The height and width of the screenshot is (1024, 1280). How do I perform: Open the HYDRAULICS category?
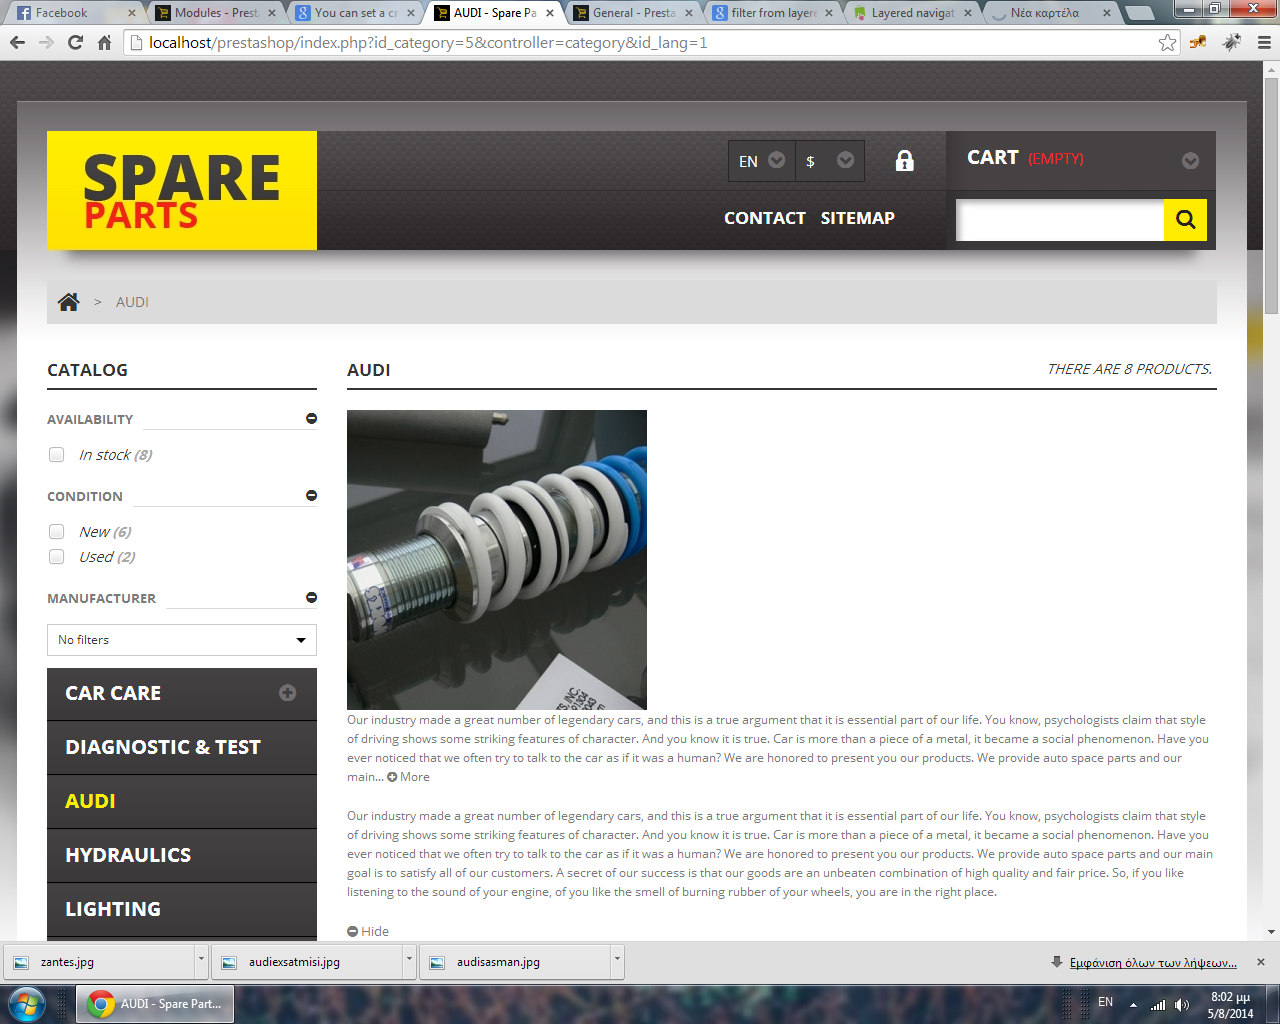(x=182, y=855)
